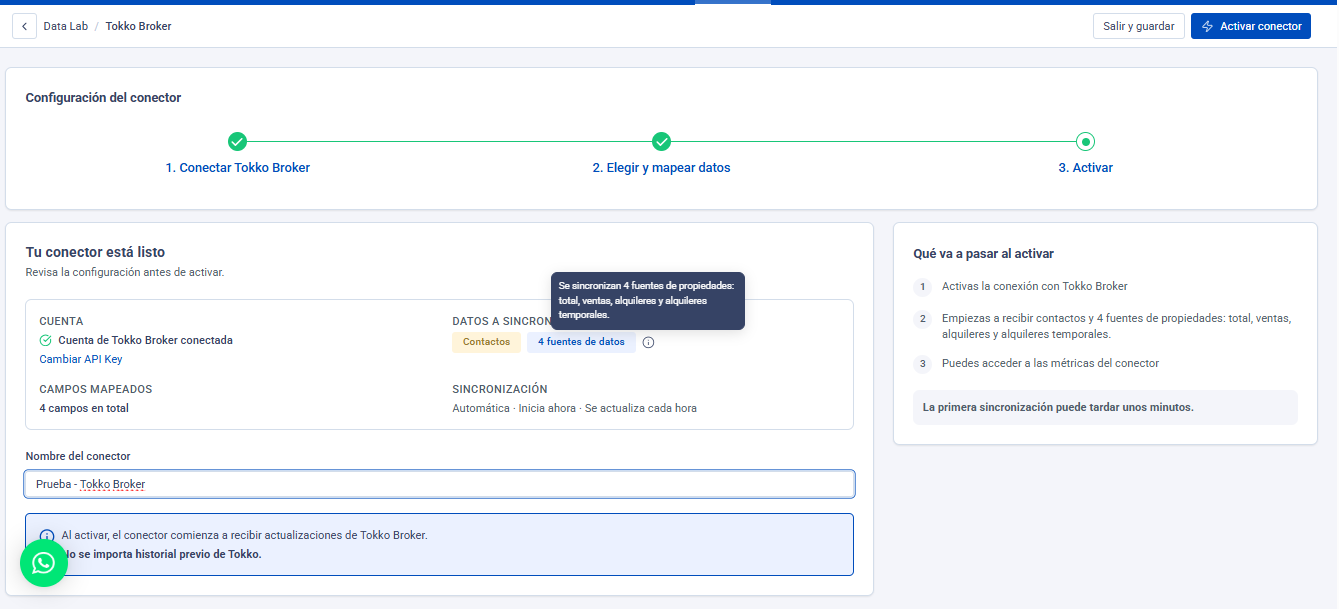1339x609 pixels.
Task: Click the 4 fuentes de datos tag
Action: coord(581,342)
